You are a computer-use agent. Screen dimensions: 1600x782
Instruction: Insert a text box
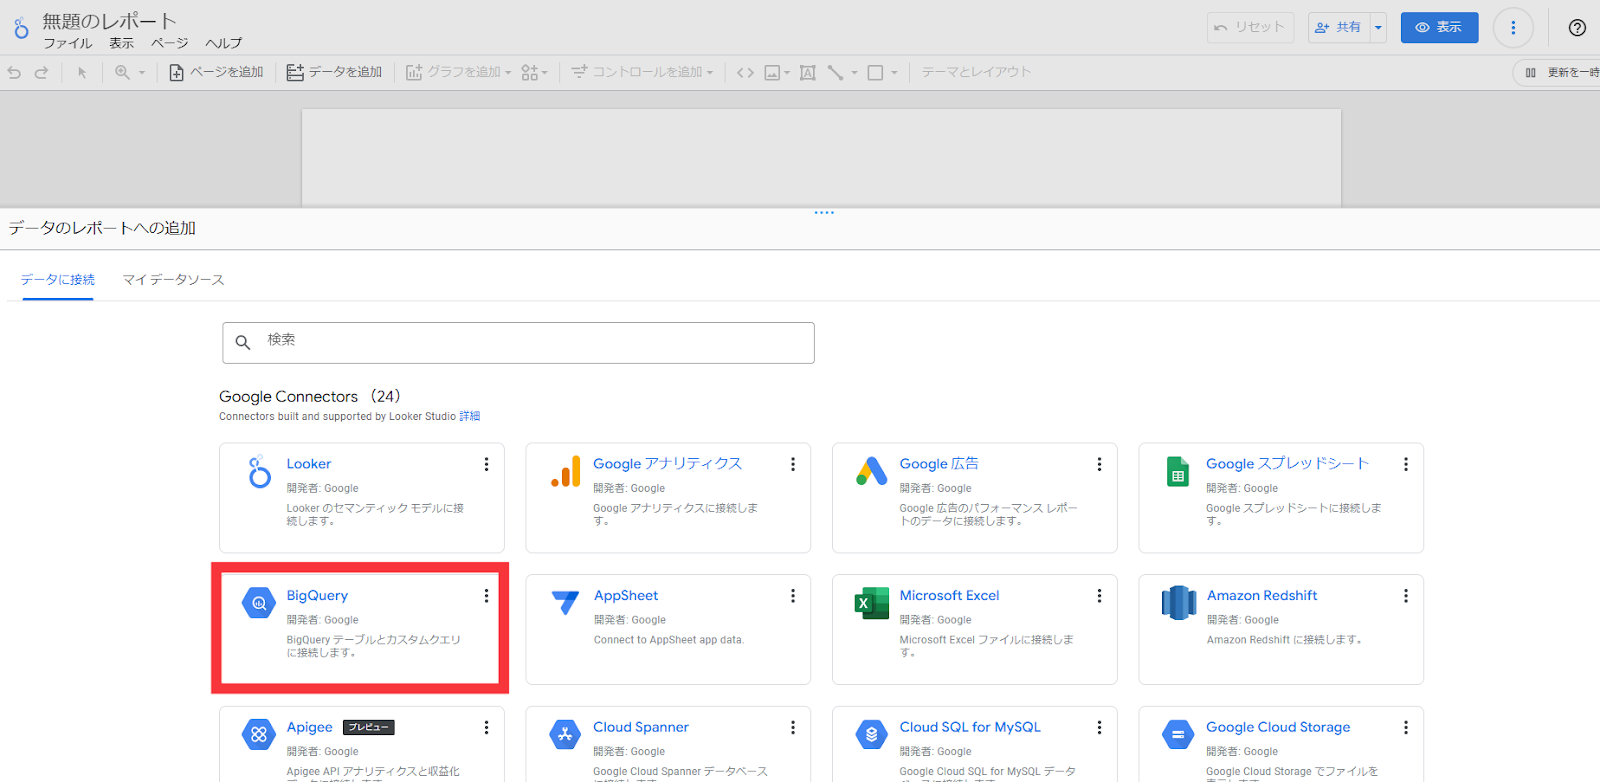click(x=808, y=72)
